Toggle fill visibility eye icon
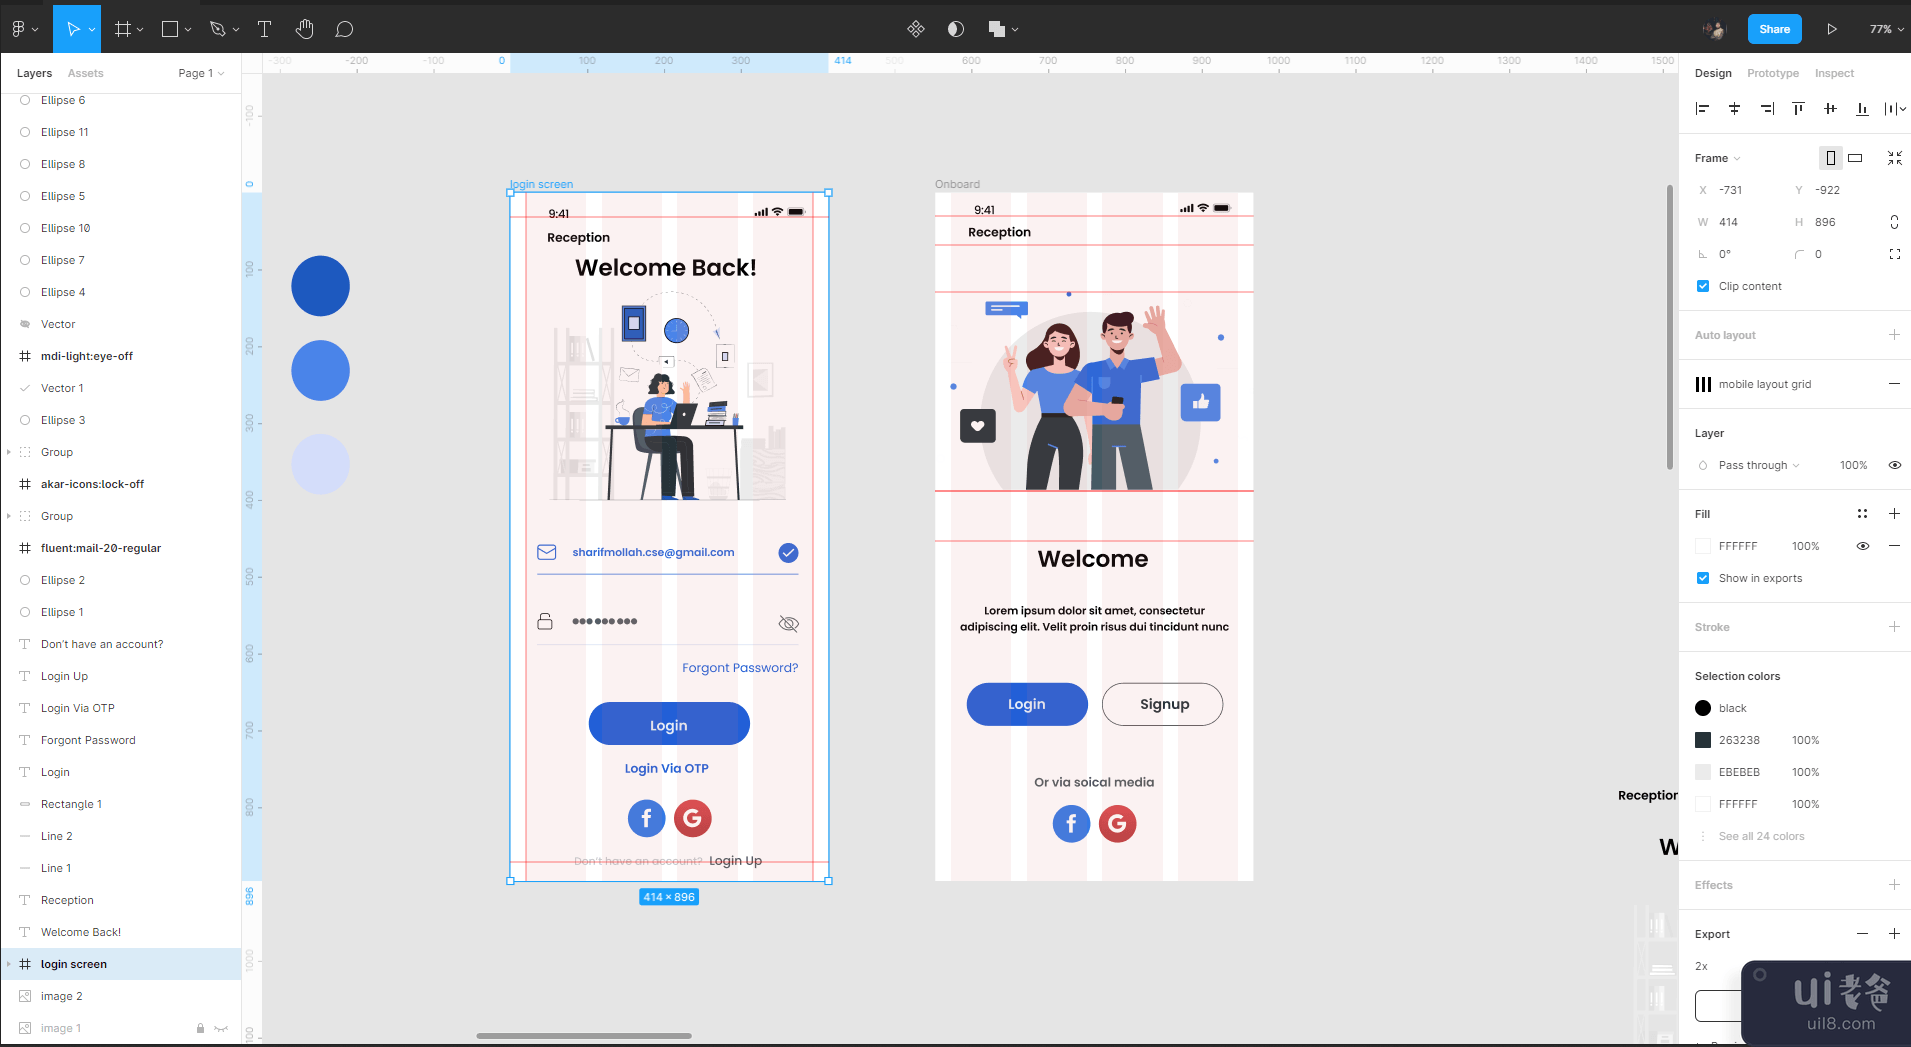Viewport: 1911px width, 1047px height. coord(1862,546)
